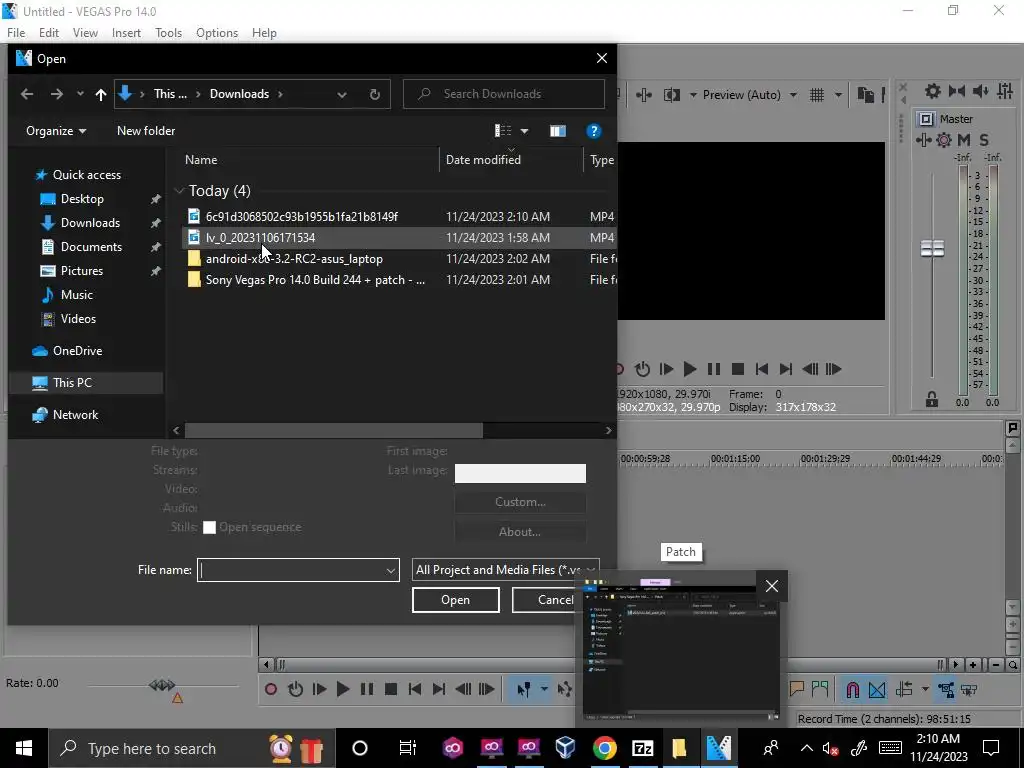
Task: Click Pause in the video preview transport
Action: [x=714, y=370]
